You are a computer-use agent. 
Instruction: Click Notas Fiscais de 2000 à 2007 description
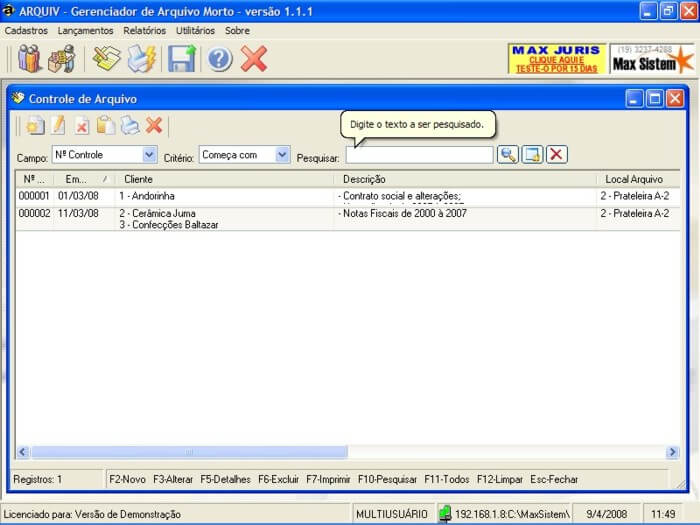click(x=402, y=213)
